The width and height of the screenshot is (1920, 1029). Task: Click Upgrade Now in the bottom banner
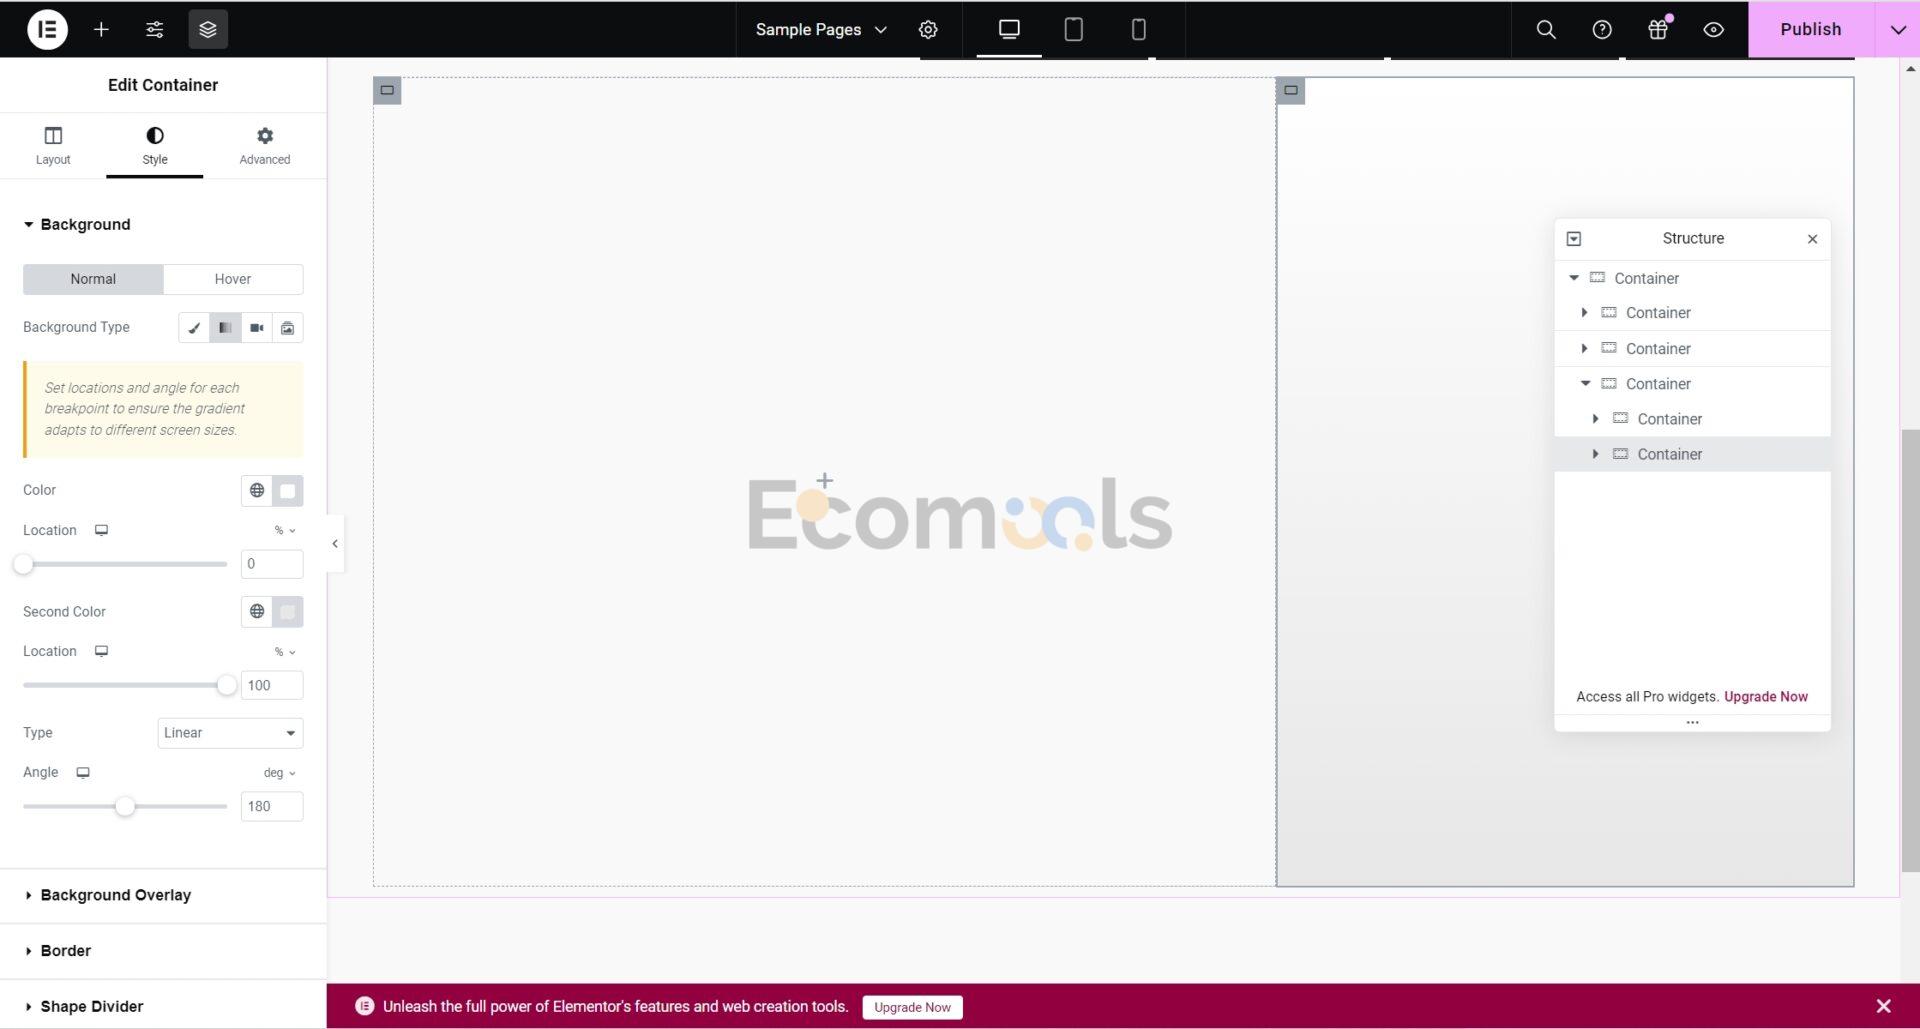[912, 1008]
